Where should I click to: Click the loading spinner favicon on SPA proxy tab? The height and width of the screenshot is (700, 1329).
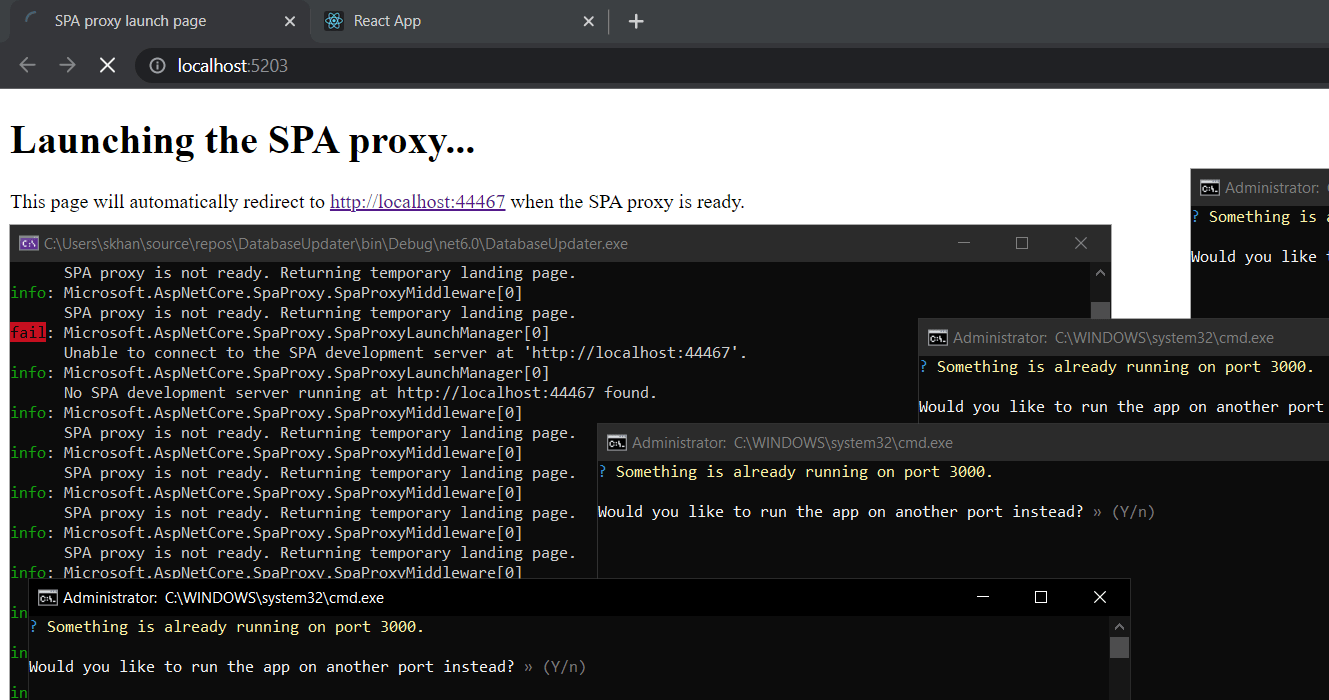pyautogui.click(x=28, y=20)
